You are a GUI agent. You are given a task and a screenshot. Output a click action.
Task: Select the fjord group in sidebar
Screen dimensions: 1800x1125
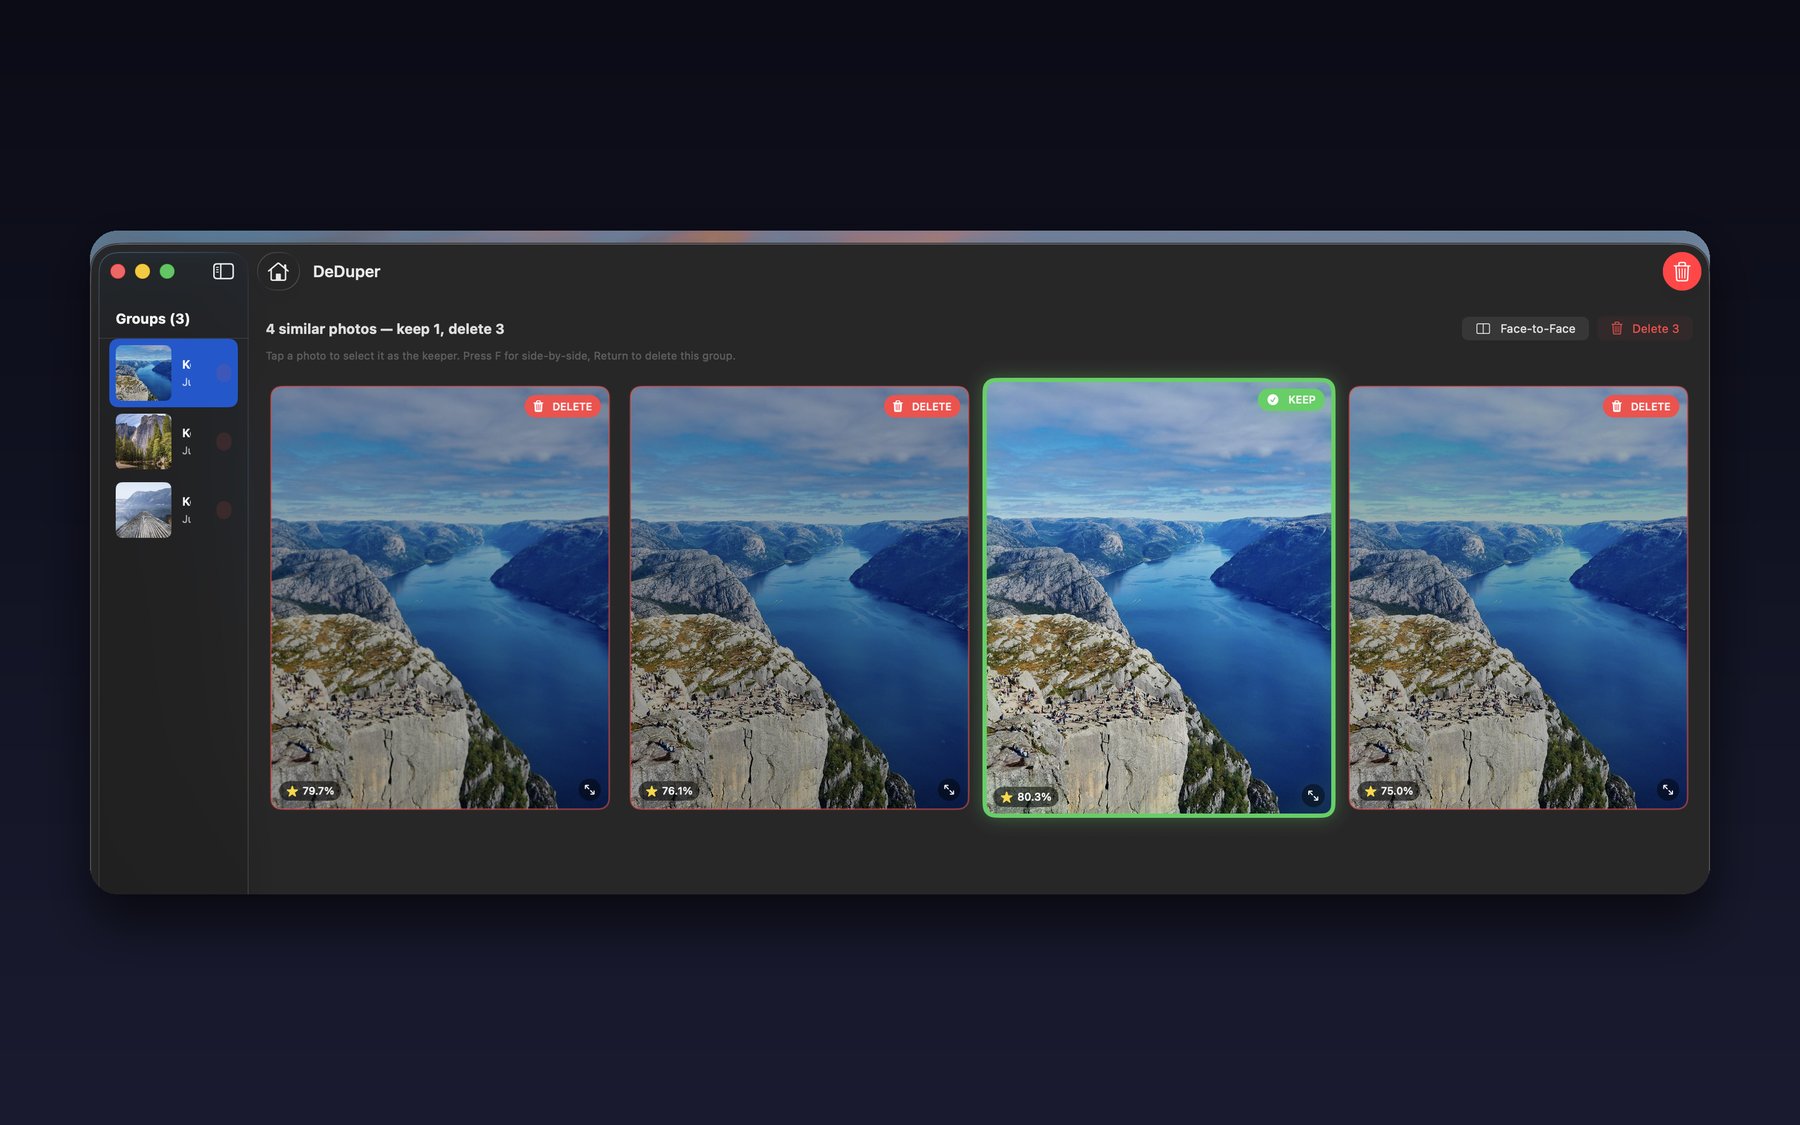click(173, 373)
